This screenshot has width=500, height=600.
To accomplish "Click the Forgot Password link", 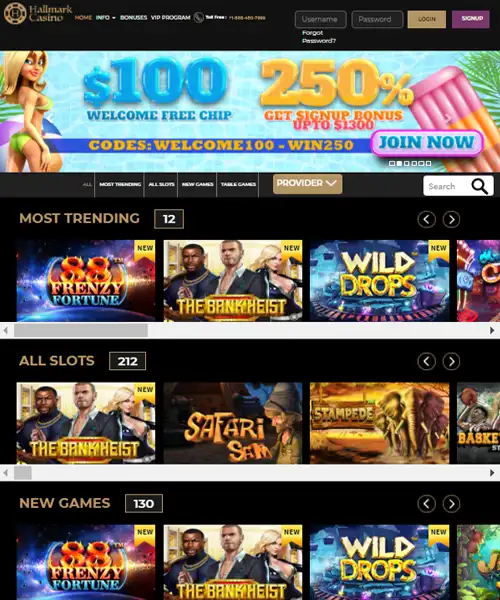I will click(x=319, y=37).
